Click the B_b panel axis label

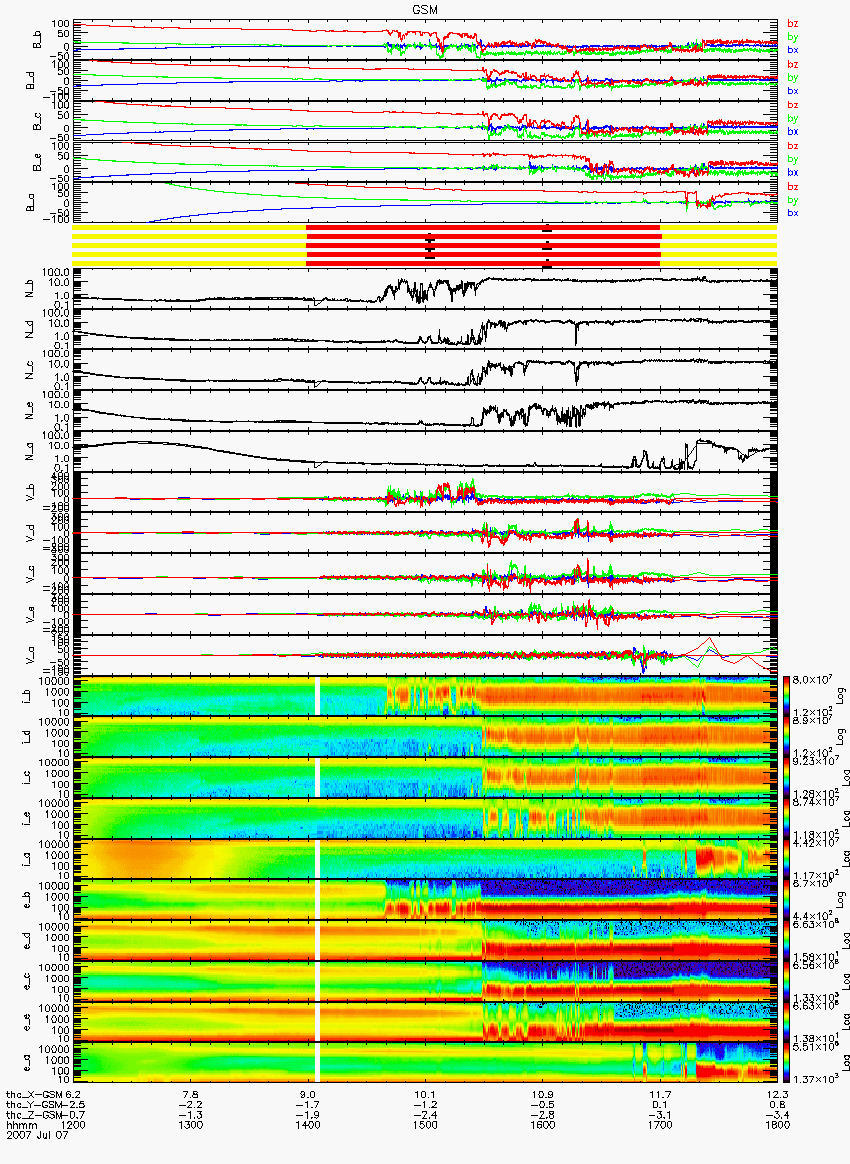click(37, 41)
